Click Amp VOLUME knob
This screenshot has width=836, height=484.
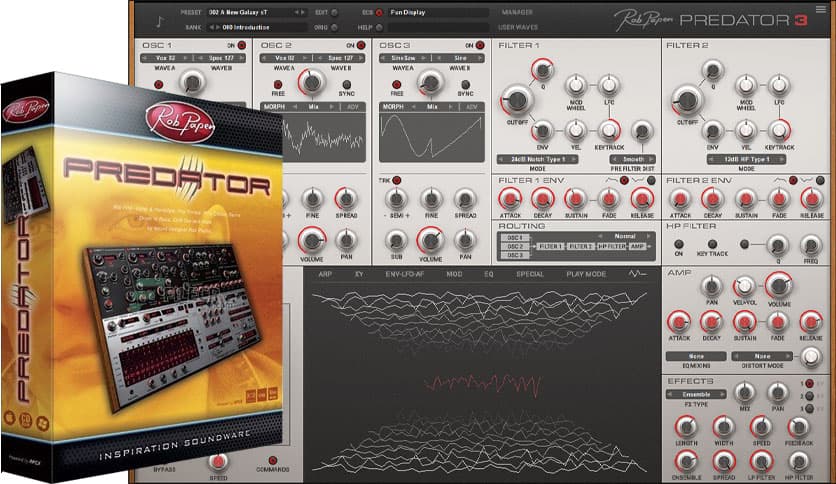click(x=778, y=285)
